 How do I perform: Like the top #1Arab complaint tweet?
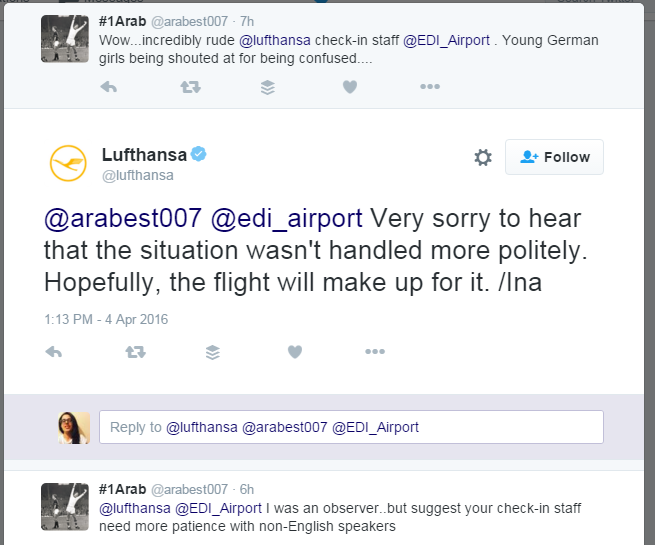[349, 87]
